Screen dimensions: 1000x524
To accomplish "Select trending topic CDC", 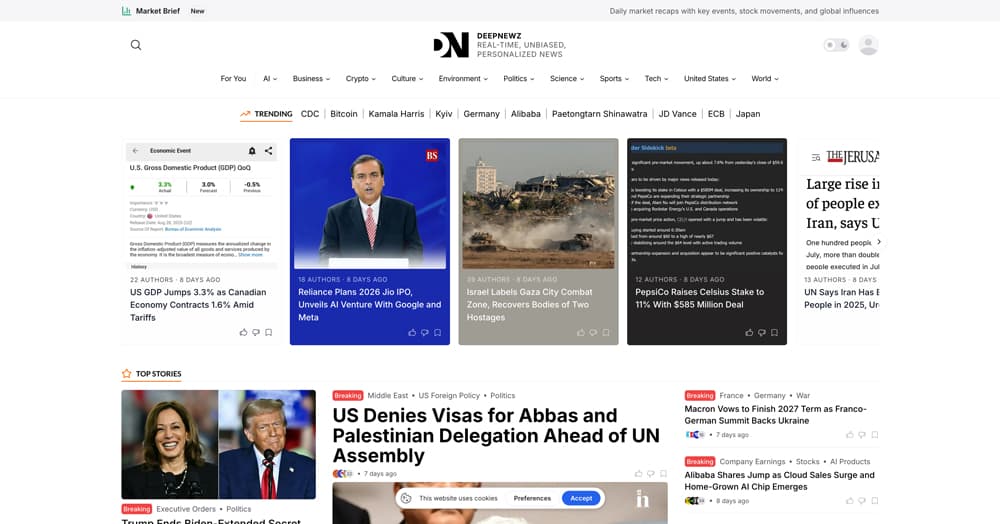I will click(310, 114).
